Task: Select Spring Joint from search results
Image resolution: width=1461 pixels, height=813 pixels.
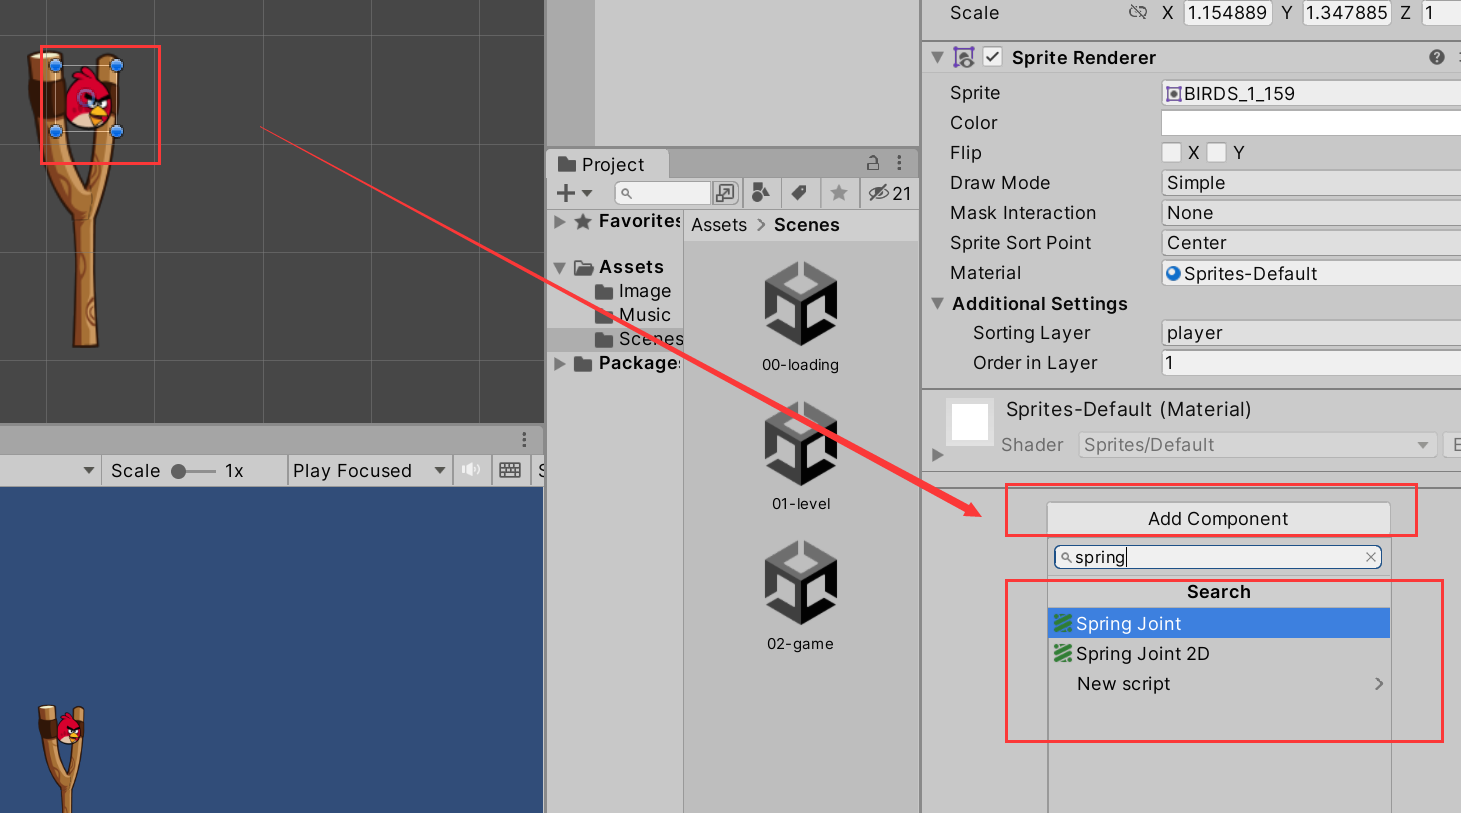Action: pyautogui.click(x=1218, y=623)
